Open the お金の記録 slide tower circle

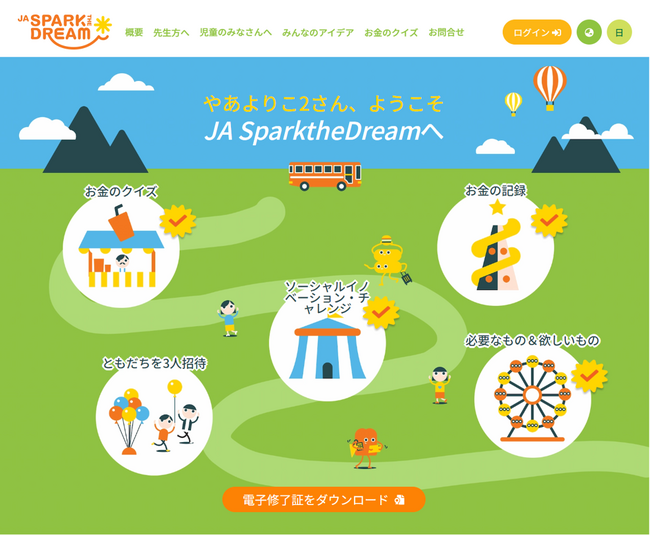pos(495,248)
